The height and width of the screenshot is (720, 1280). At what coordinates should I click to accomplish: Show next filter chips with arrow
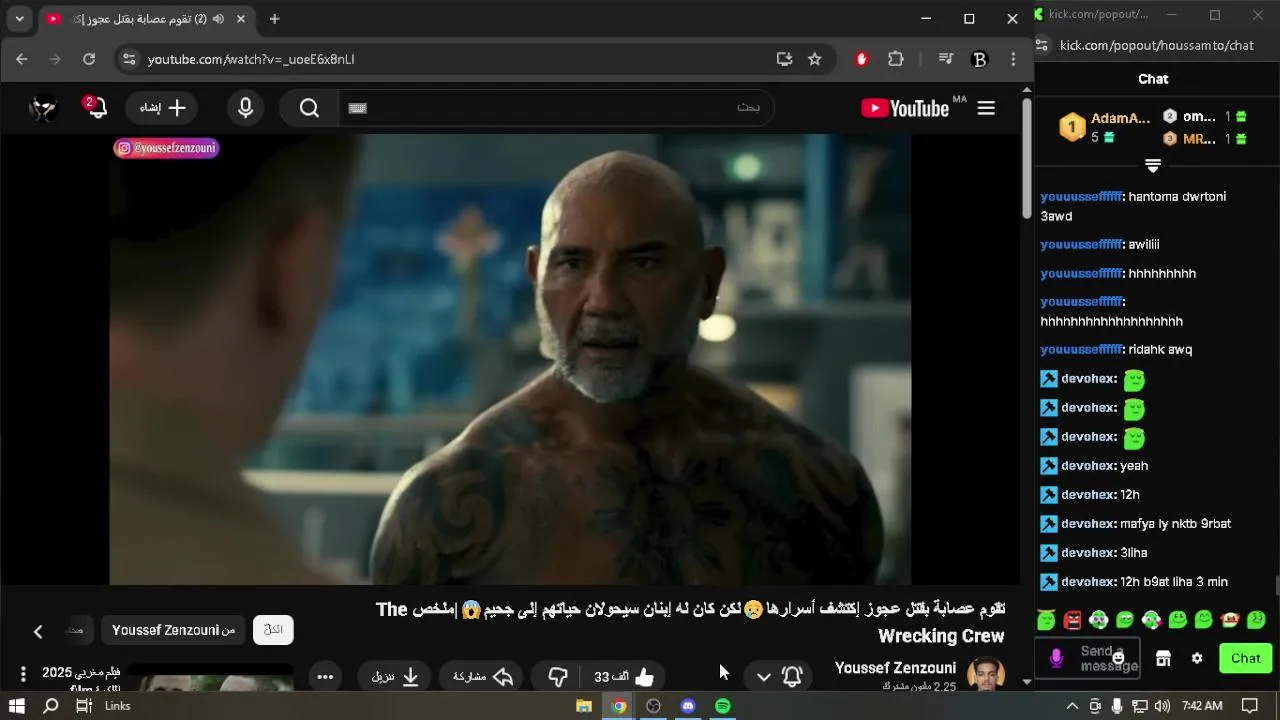tap(38, 631)
